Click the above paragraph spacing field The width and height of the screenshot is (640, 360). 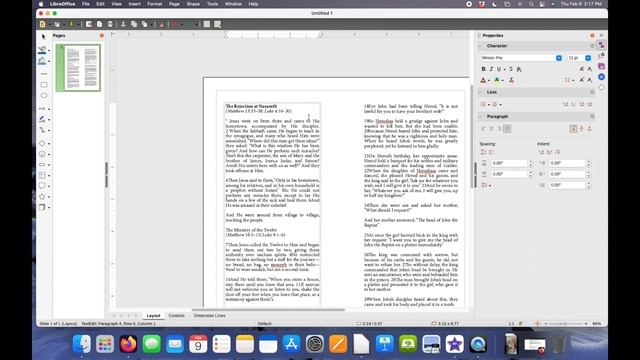tap(509, 163)
